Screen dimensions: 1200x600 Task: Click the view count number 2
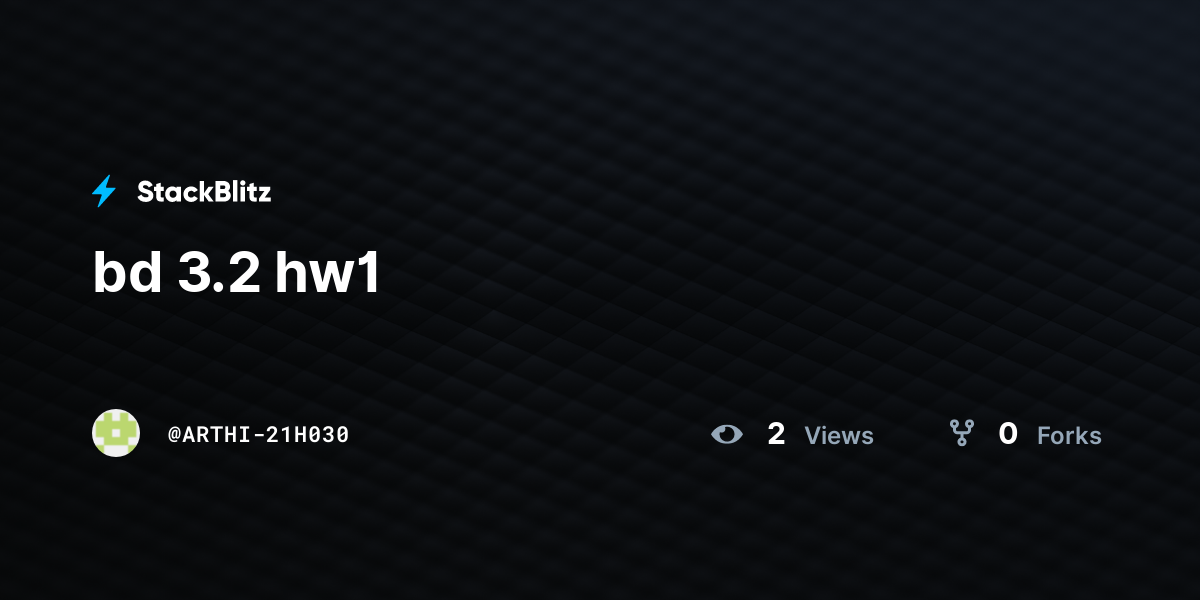[x=776, y=434]
